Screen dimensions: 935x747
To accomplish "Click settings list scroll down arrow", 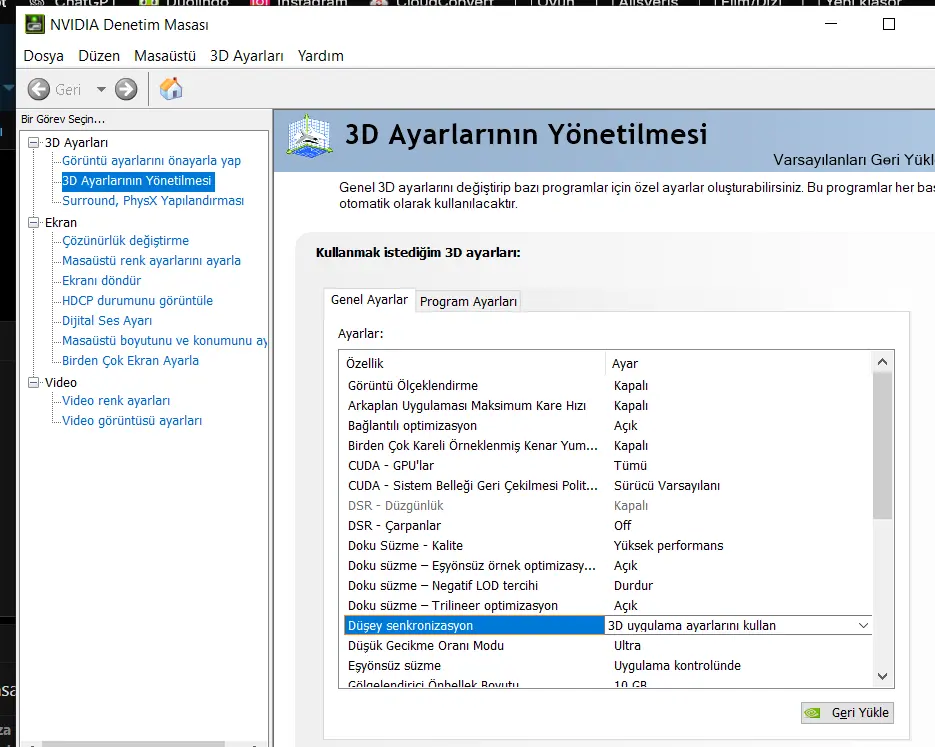I will coord(883,676).
